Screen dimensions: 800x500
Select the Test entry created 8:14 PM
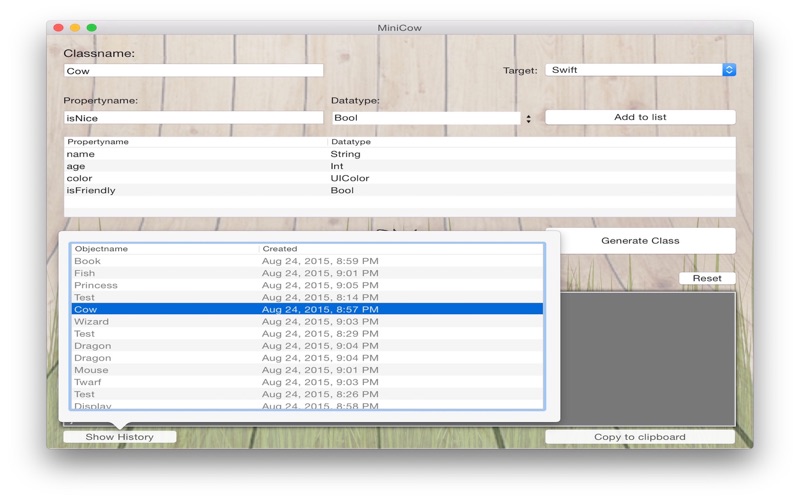pyautogui.click(x=307, y=297)
